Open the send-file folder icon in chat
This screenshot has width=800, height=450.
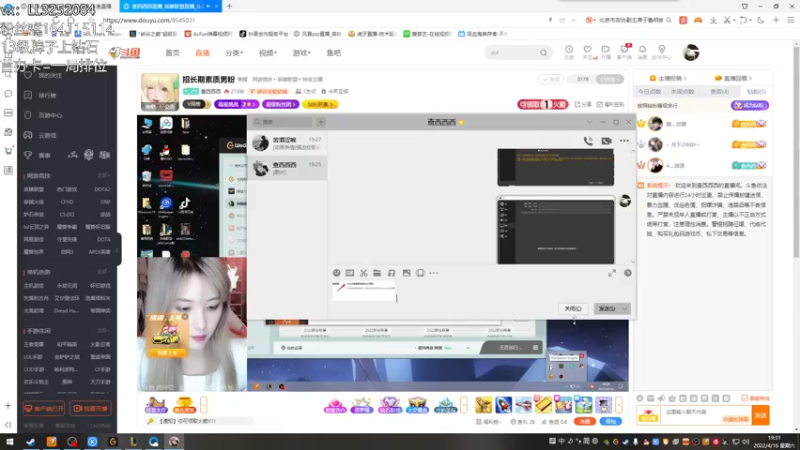coord(377,273)
